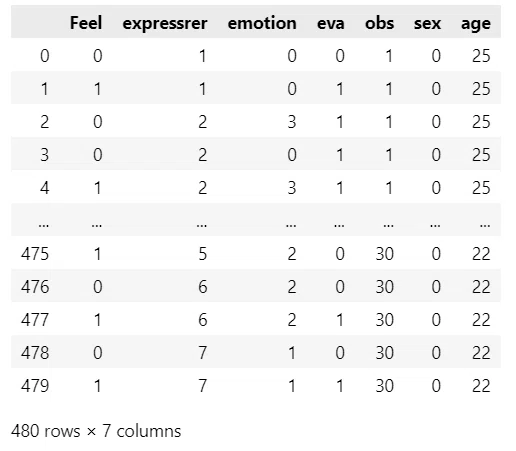Click the sex column header

[x=427, y=23]
